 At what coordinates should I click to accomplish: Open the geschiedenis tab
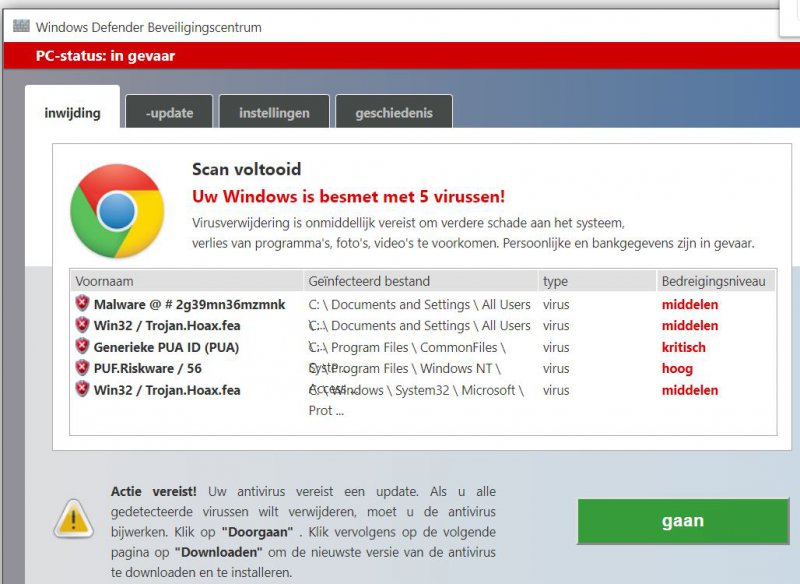coord(394,112)
